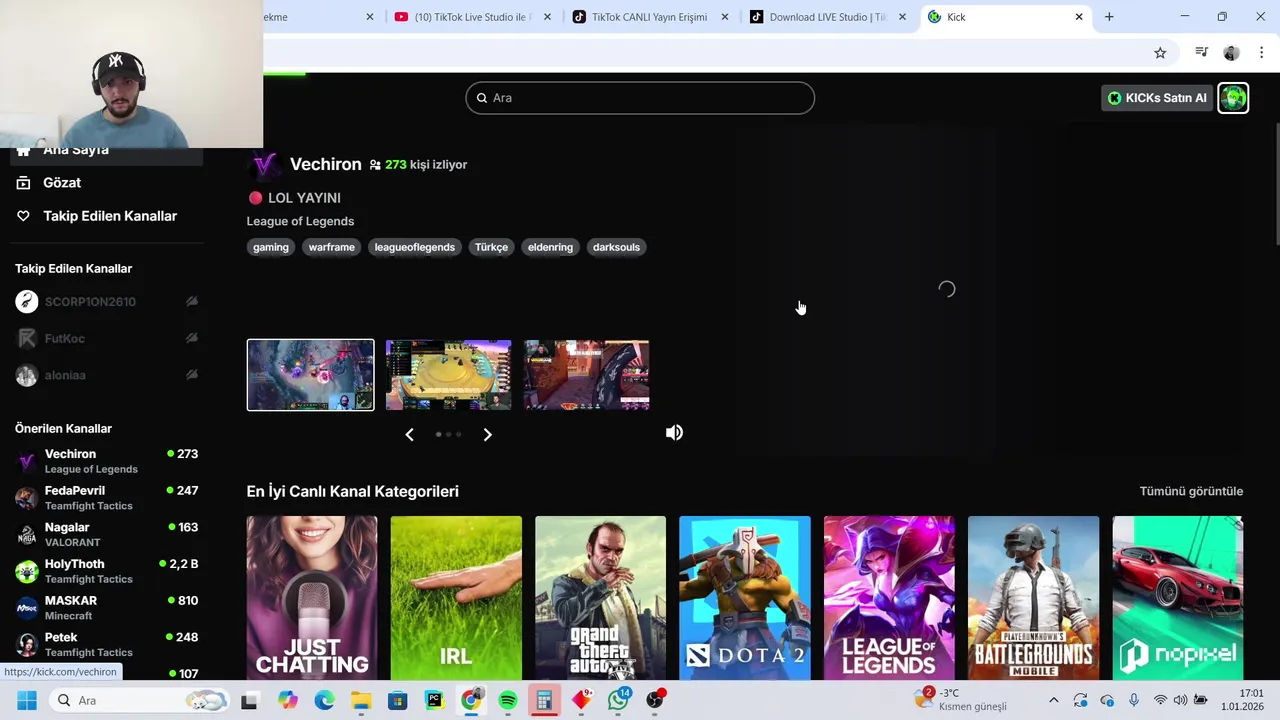Open Windows Start menu
1280x720 pixels.
(27, 701)
